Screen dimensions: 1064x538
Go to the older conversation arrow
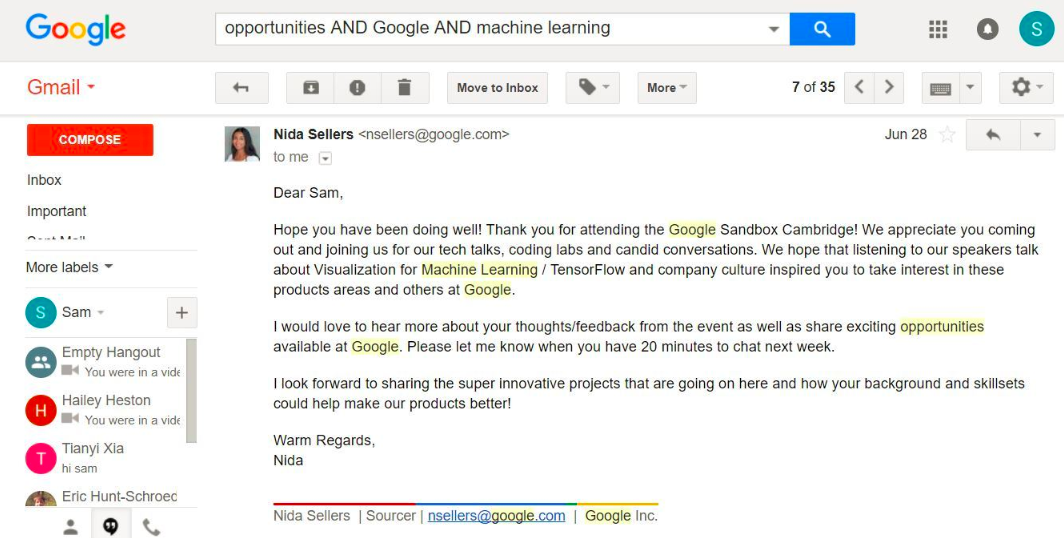(x=889, y=88)
